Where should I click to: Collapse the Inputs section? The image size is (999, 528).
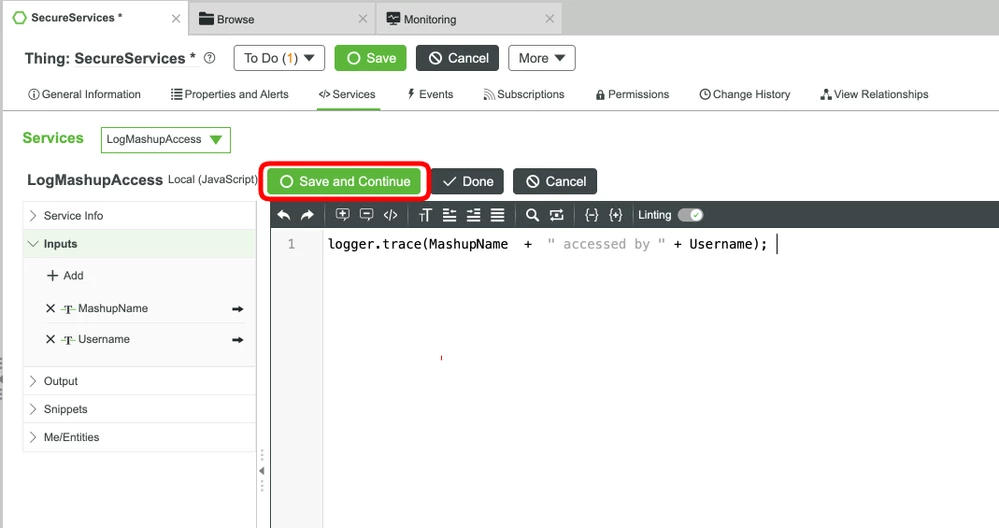tap(139, 244)
